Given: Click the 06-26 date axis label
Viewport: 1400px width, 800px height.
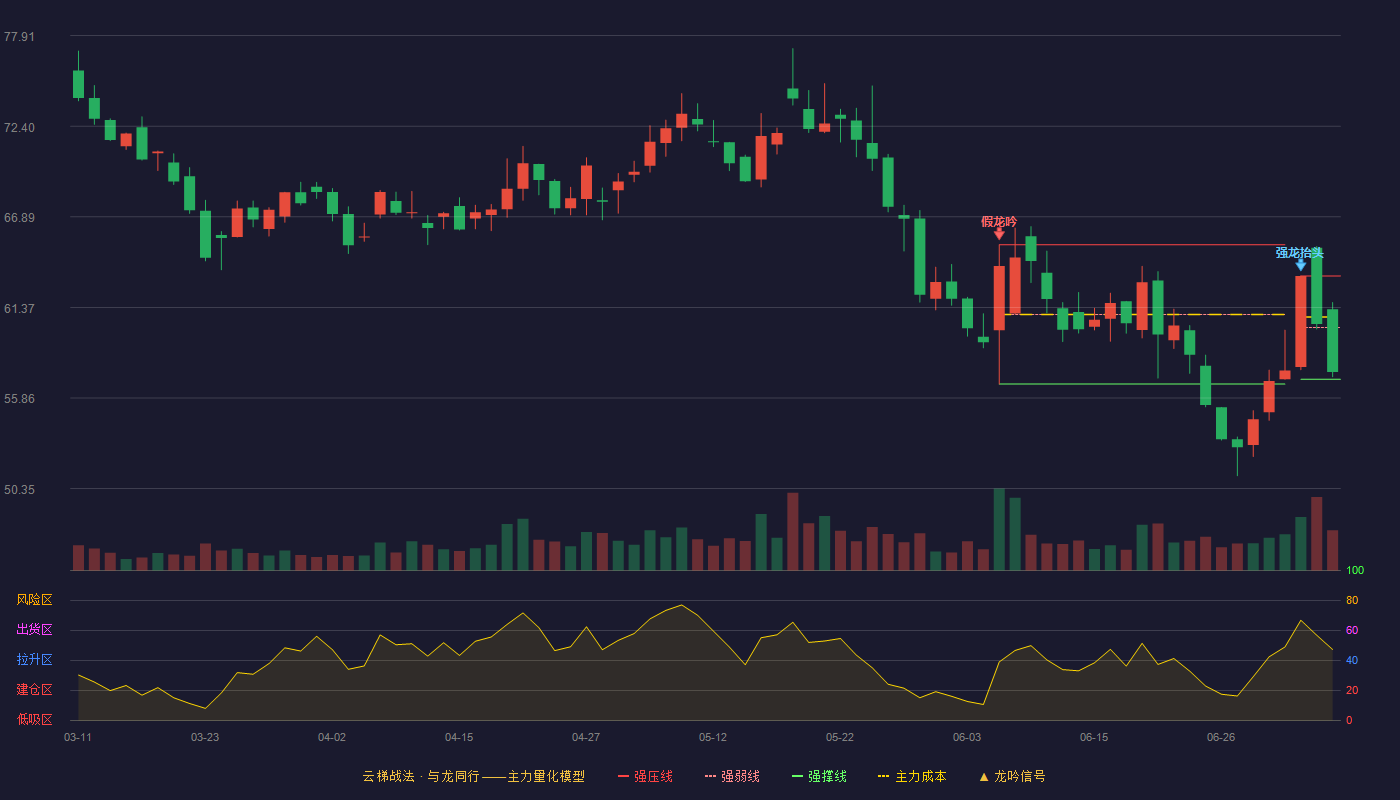Looking at the screenshot, I should pyautogui.click(x=1221, y=737).
